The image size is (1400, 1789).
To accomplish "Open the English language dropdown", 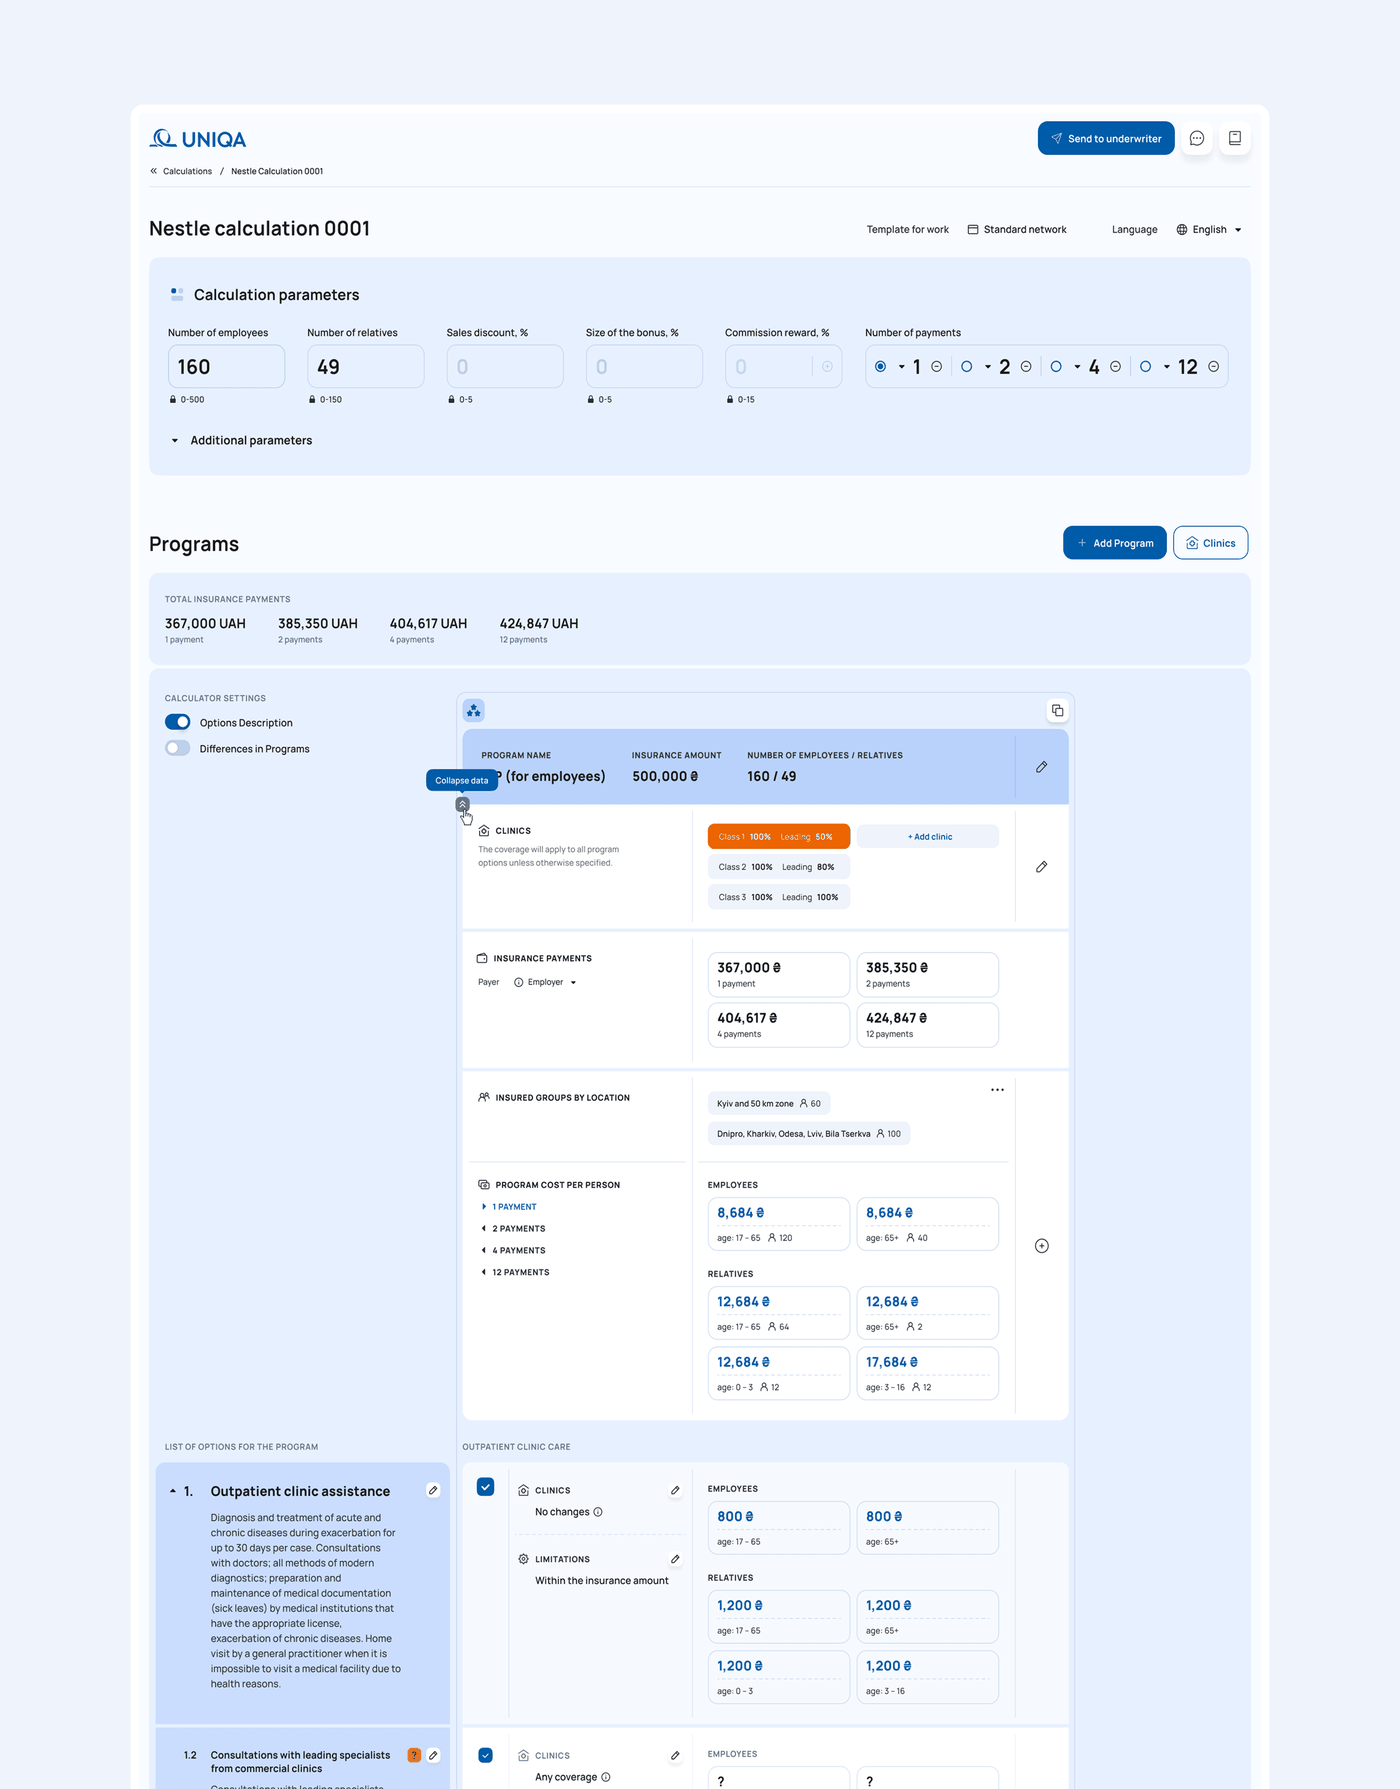I will tap(1209, 230).
